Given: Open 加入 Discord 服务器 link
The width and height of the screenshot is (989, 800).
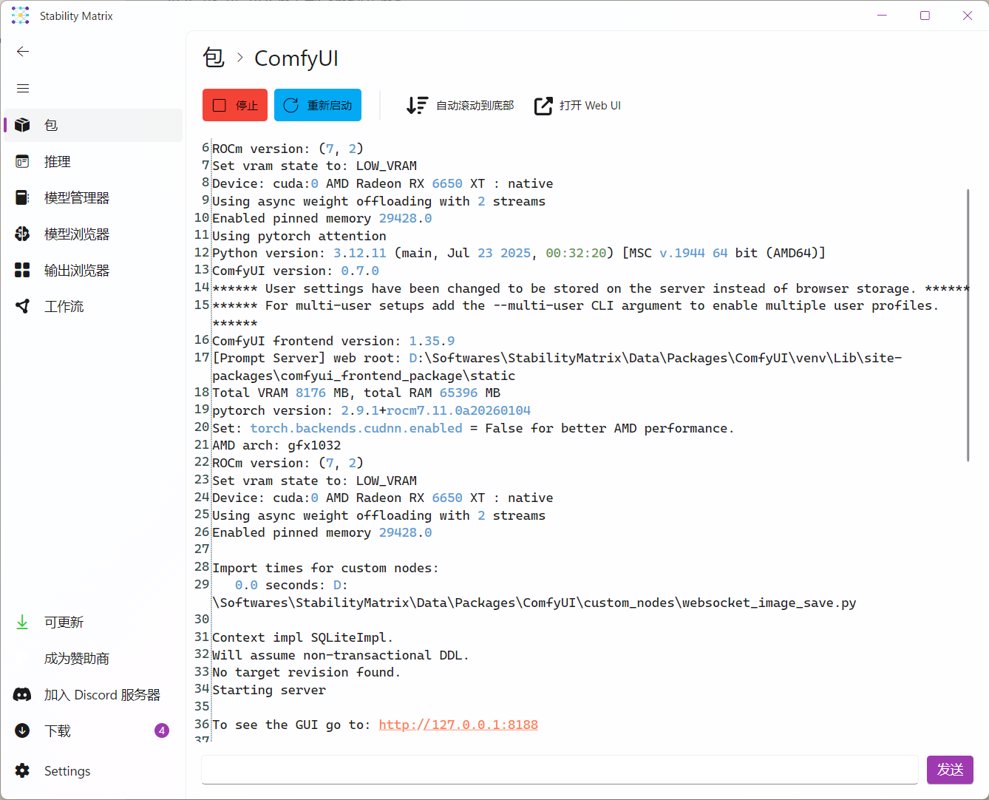Looking at the screenshot, I should [102, 695].
